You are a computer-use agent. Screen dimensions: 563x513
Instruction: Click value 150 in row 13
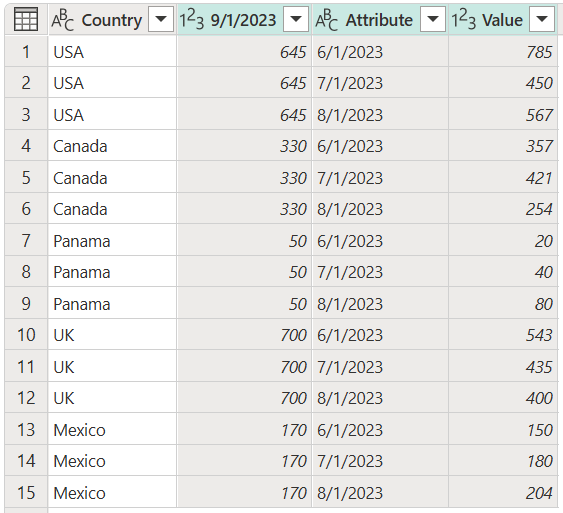503,430
